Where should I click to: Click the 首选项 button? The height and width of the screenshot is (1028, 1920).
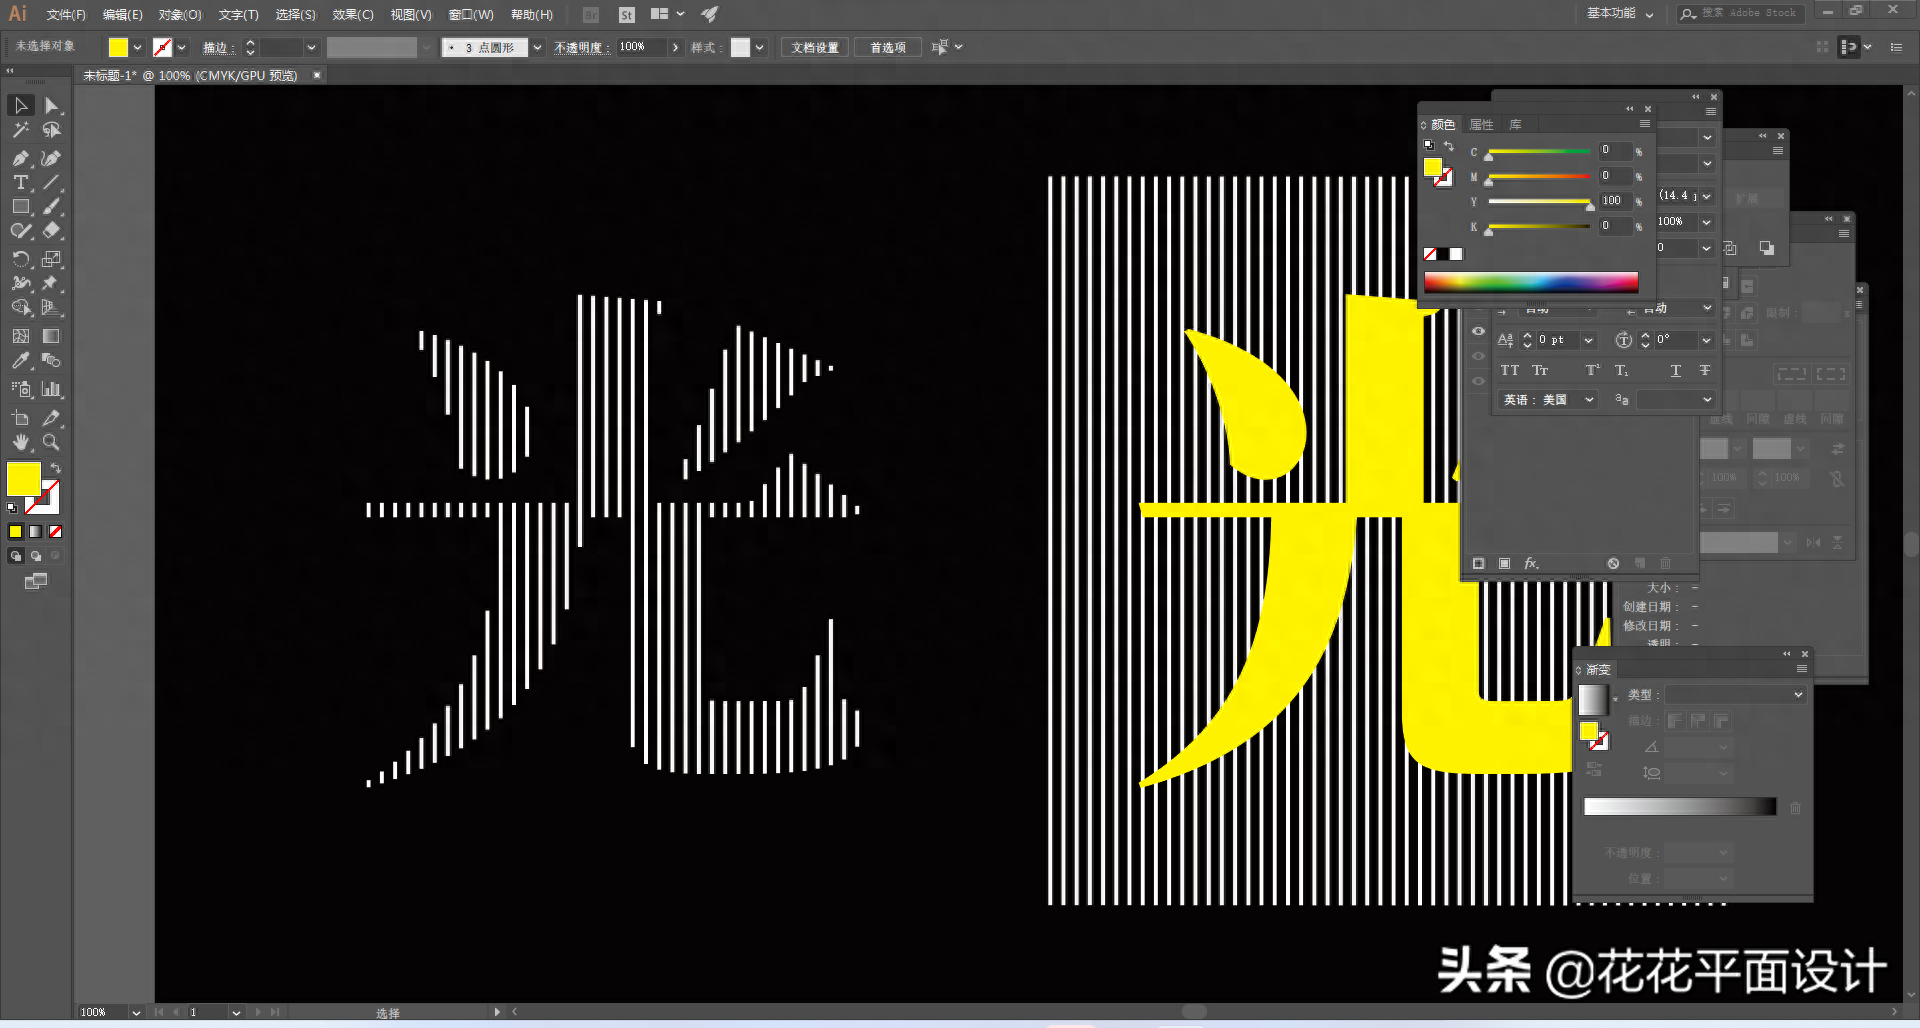887,47
